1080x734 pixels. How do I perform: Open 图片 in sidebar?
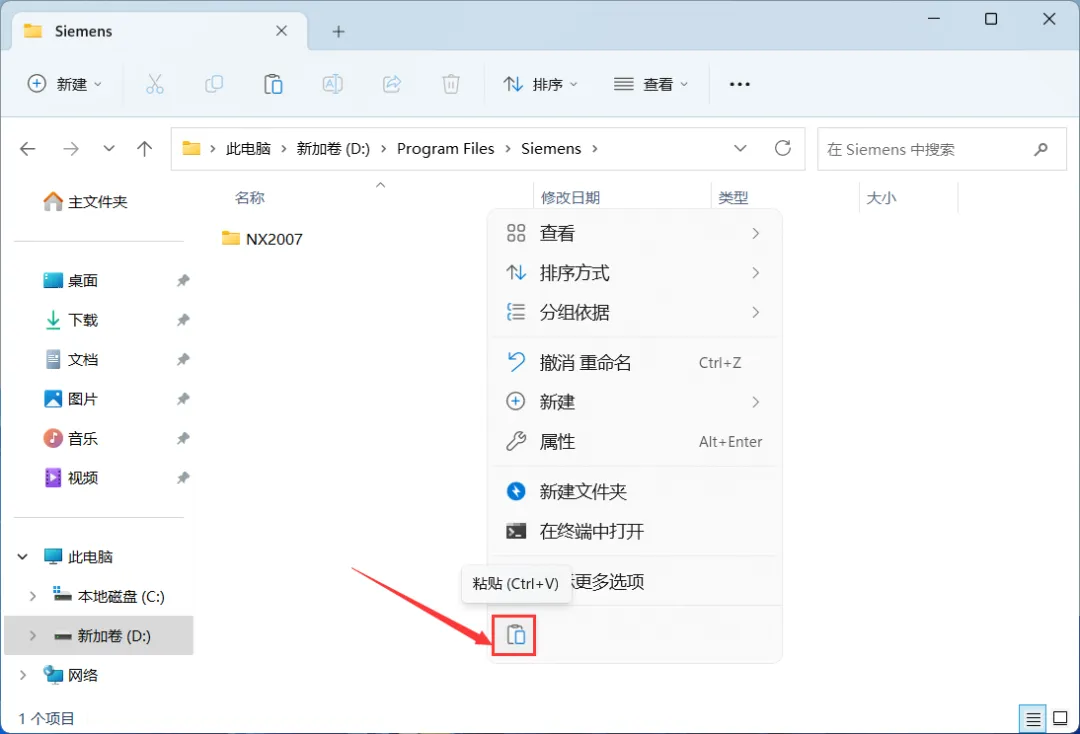(x=71, y=399)
